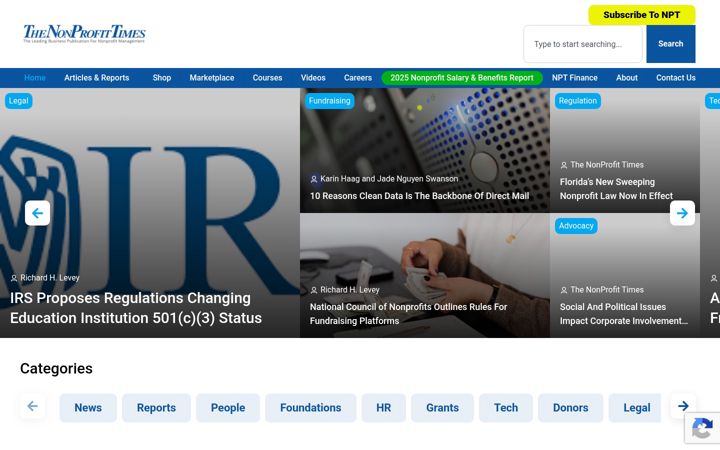
Task: Open the Courses menu item
Action: pyautogui.click(x=267, y=78)
